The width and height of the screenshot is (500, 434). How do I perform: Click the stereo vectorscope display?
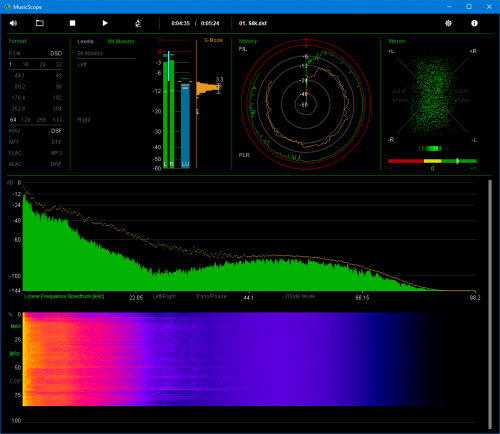[x=432, y=97]
